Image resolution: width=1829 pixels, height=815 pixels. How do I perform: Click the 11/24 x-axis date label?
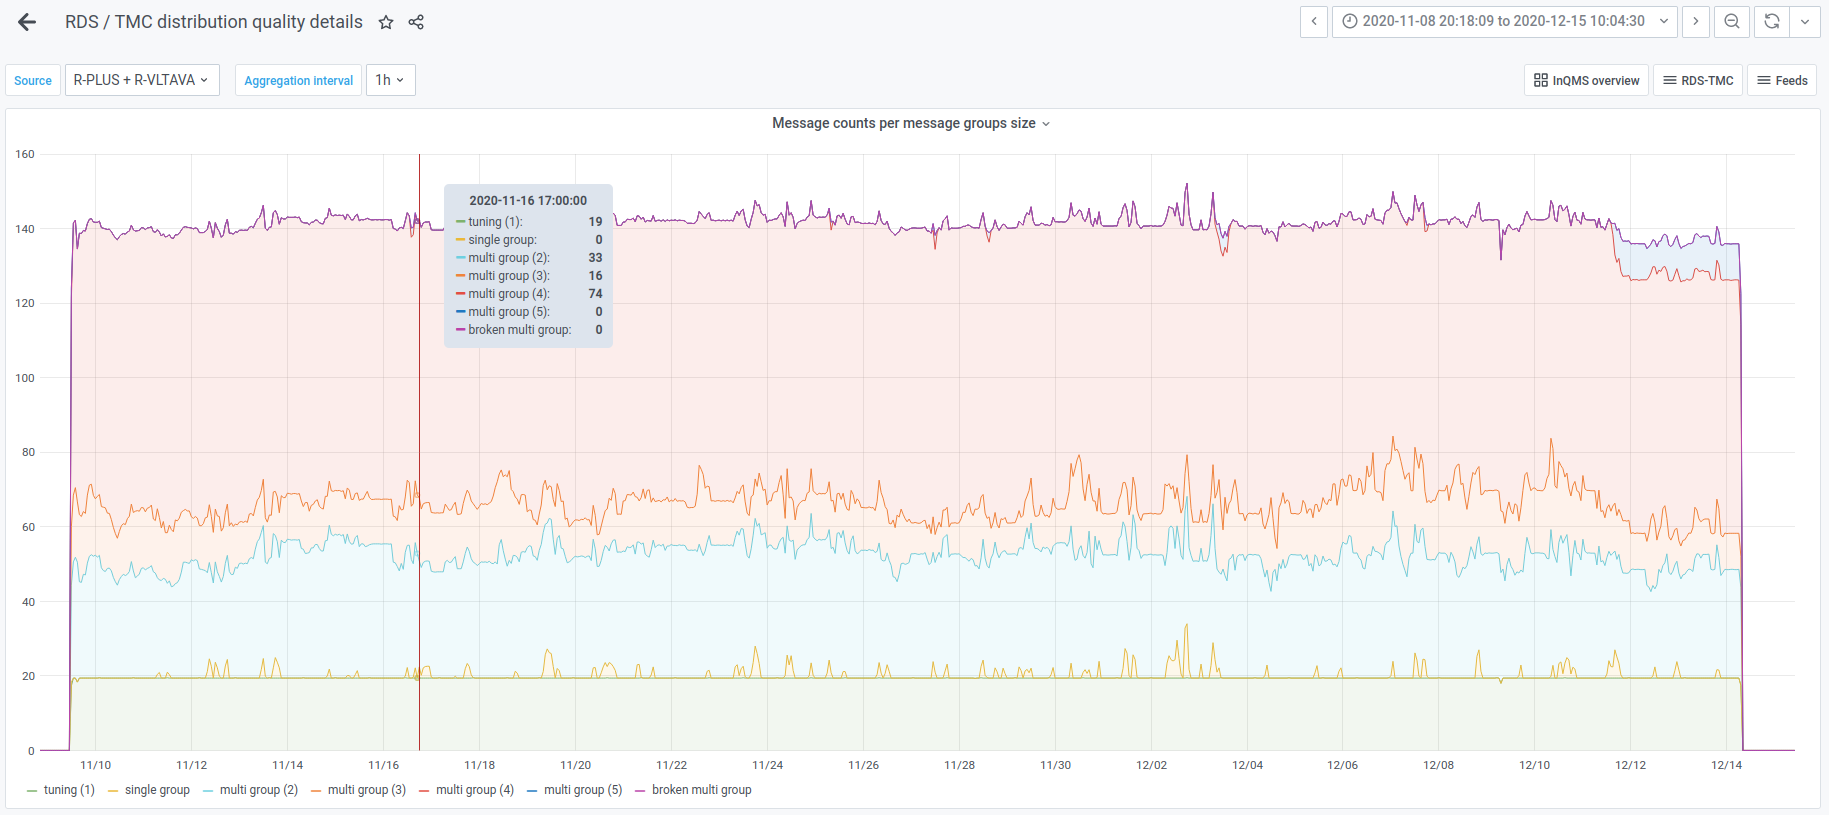pos(768,765)
